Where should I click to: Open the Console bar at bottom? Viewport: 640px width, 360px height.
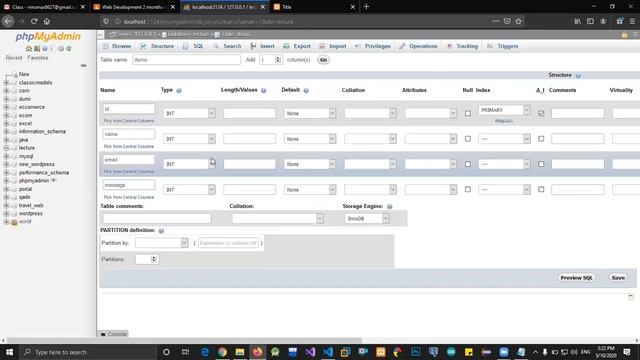[114, 334]
